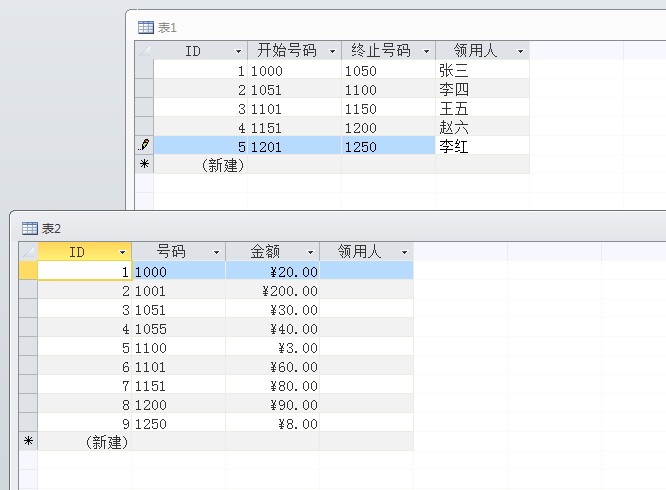Open the 领用人 column dropdown in 表1
This screenshot has height=490, width=666.
pyautogui.click(x=520, y=51)
